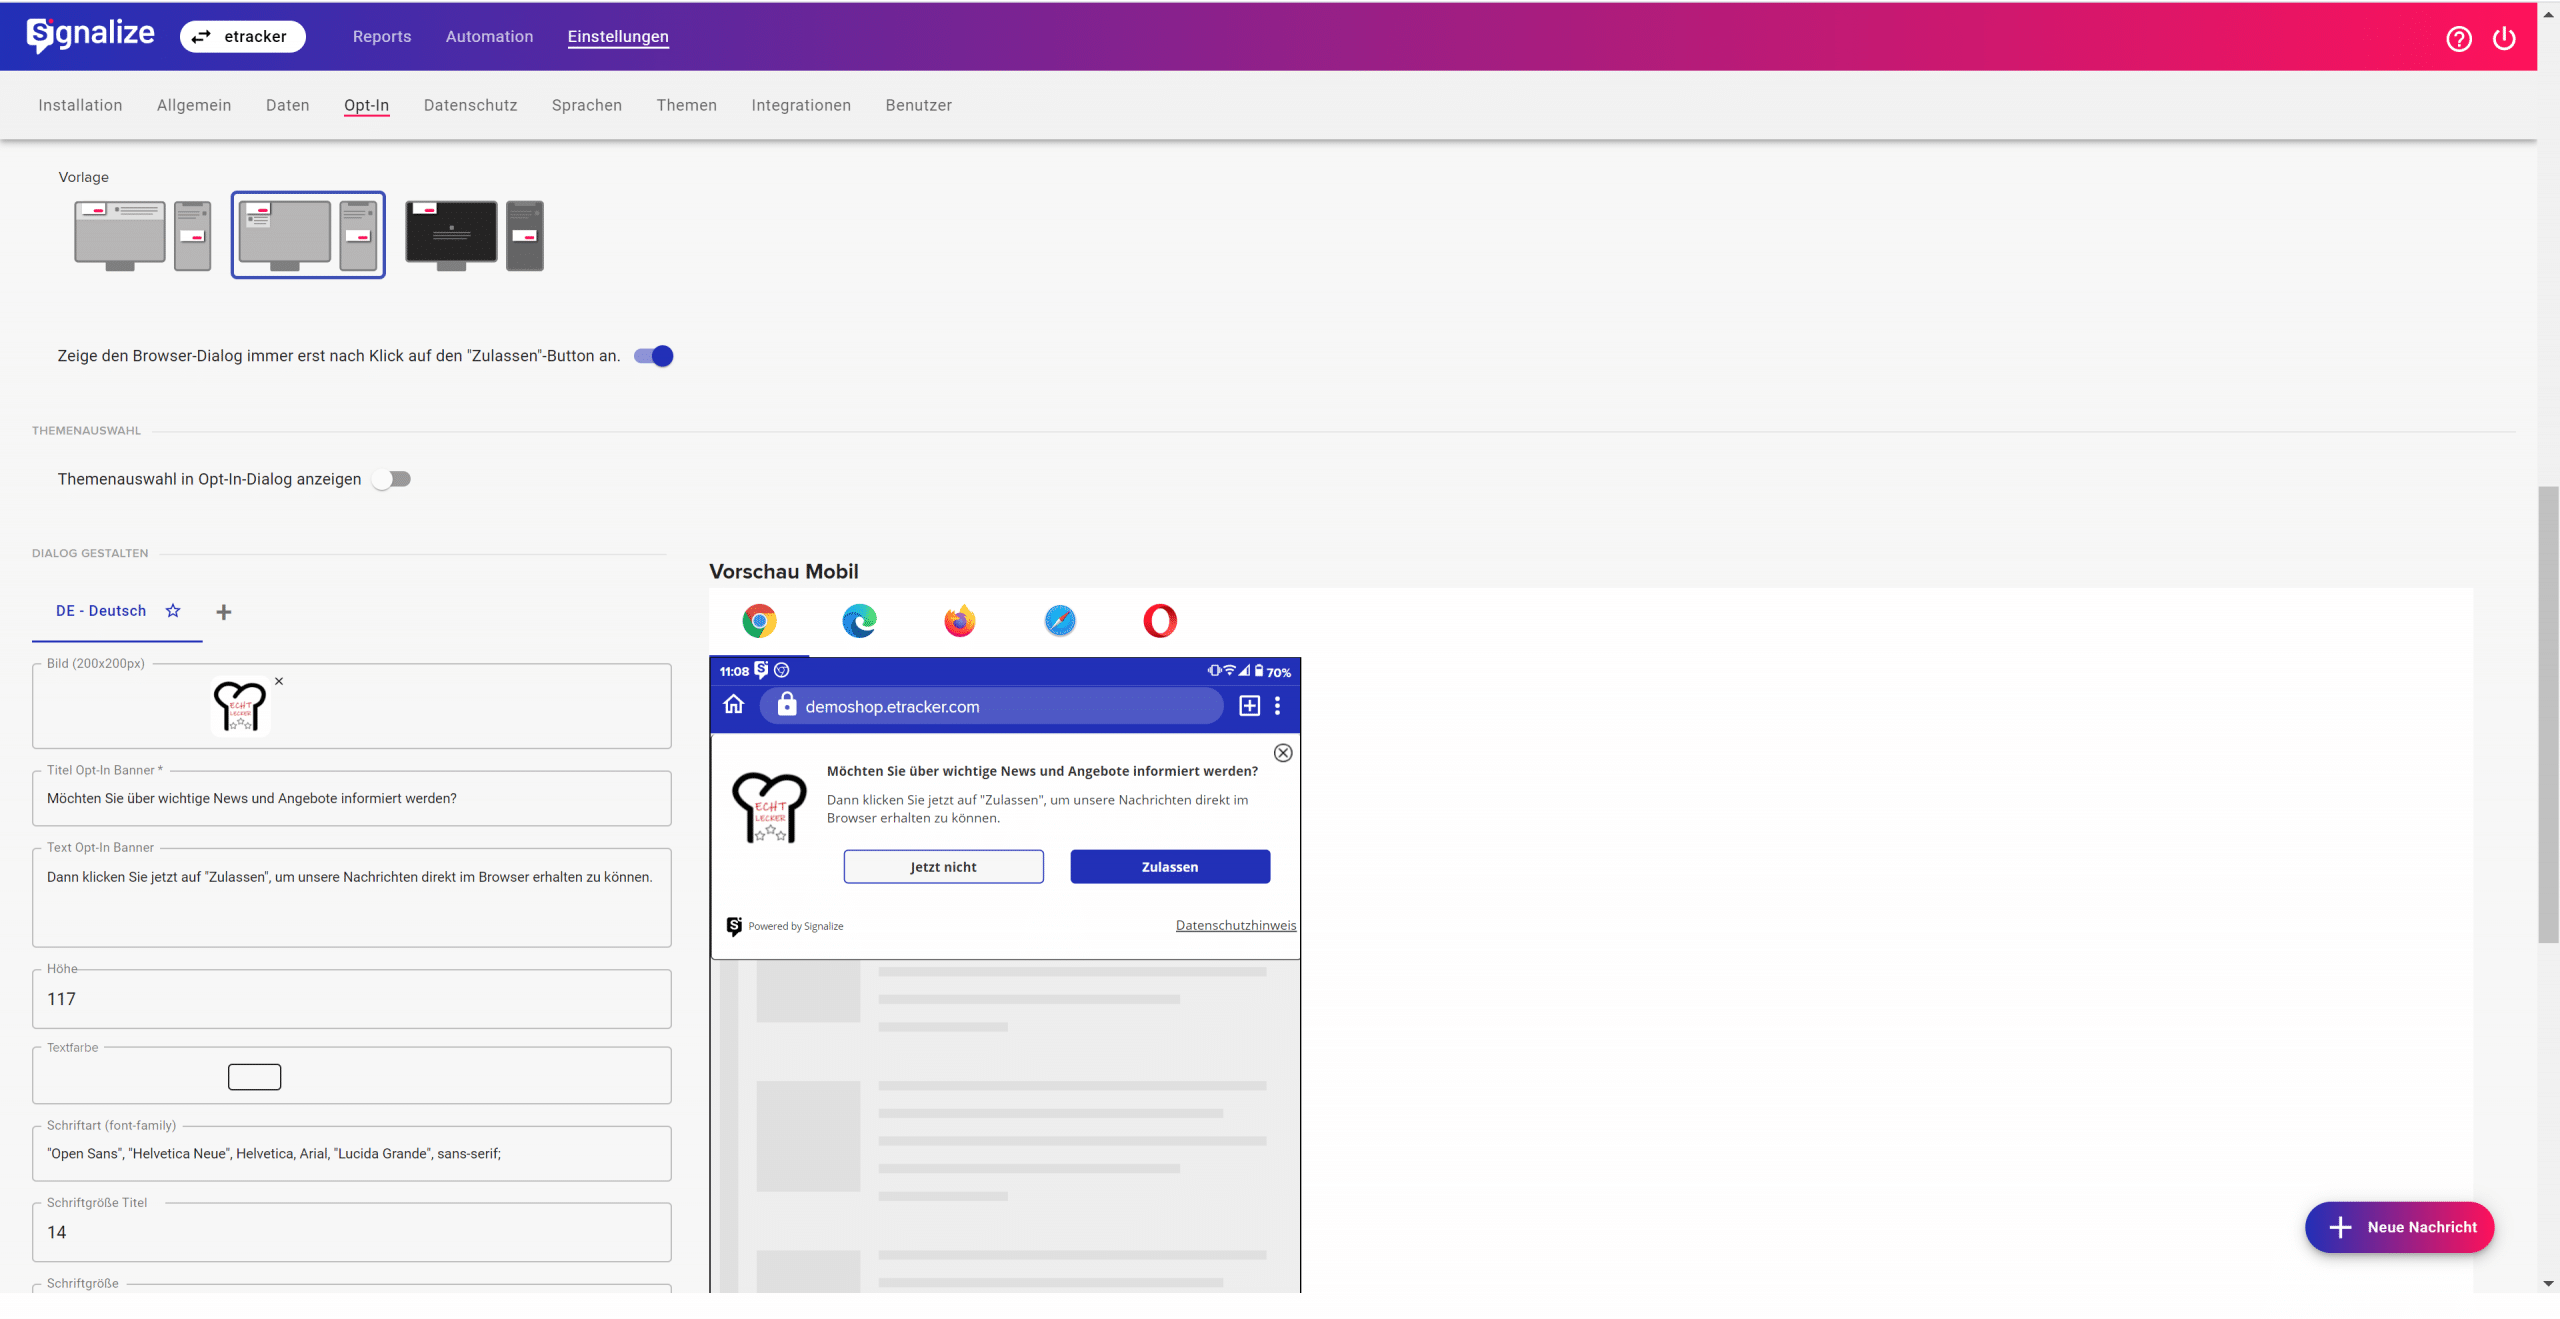Switch to the Installation tab

(x=80, y=105)
